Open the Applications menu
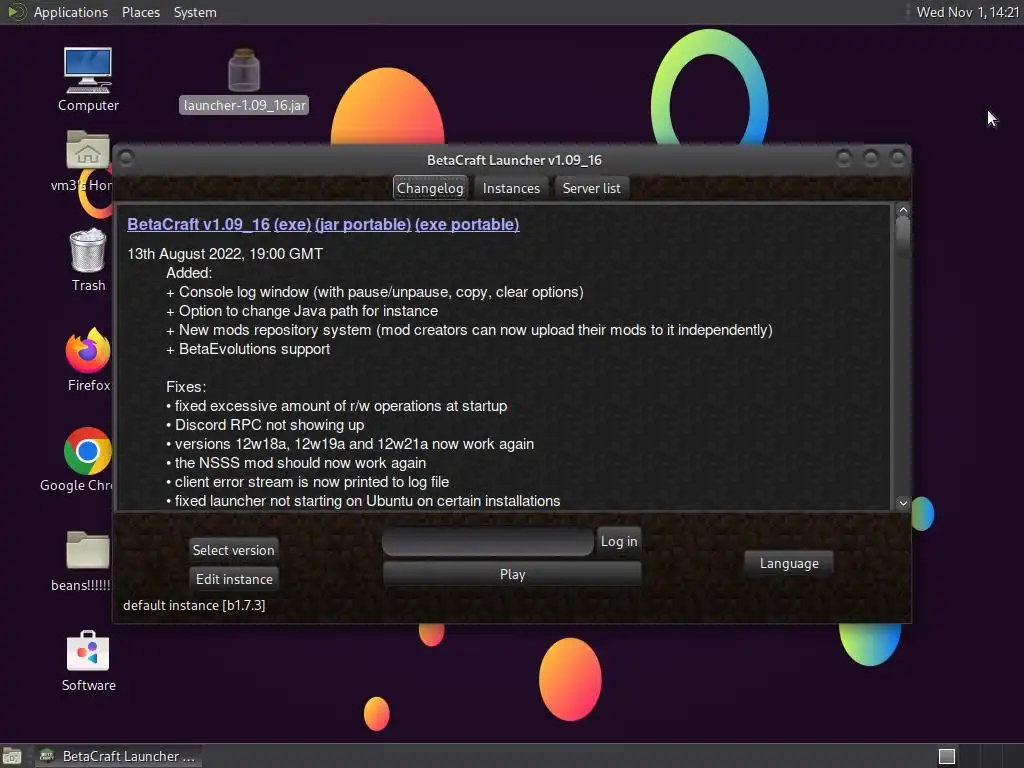The image size is (1024, 768). coord(71,12)
